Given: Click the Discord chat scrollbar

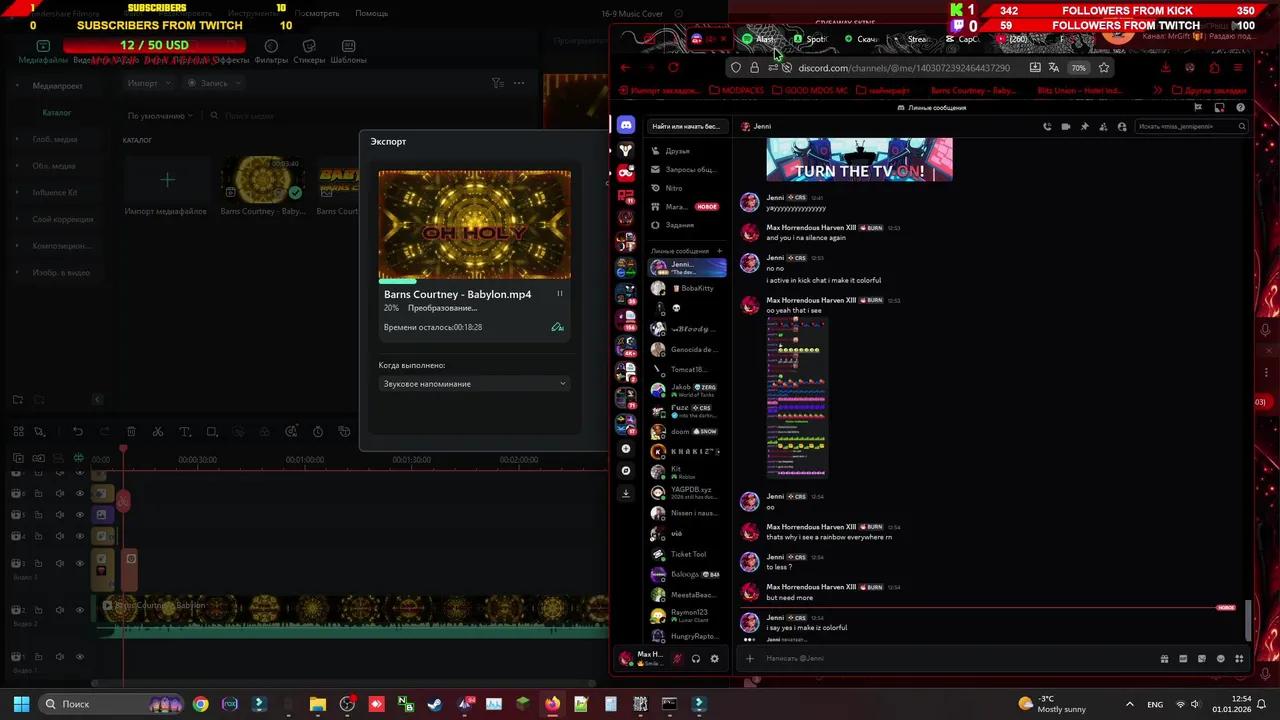Looking at the screenshot, I should [1247, 621].
